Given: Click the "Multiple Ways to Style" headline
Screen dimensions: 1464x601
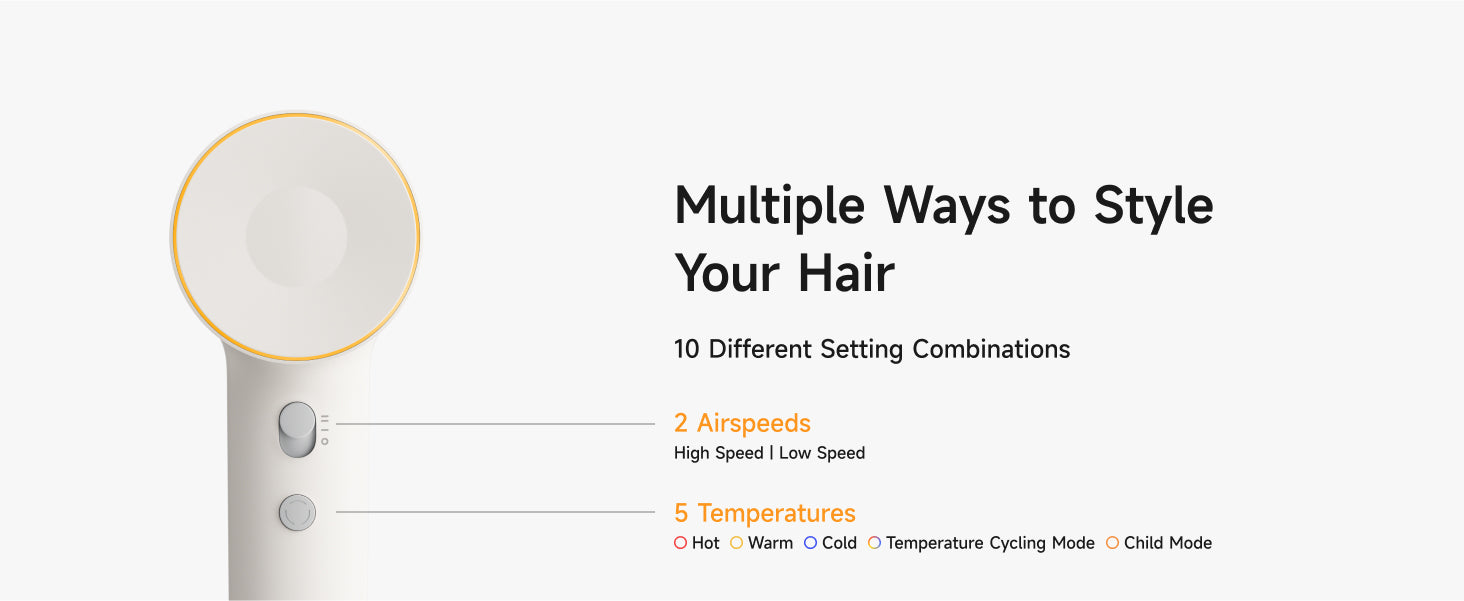Looking at the screenshot, I should tap(944, 205).
